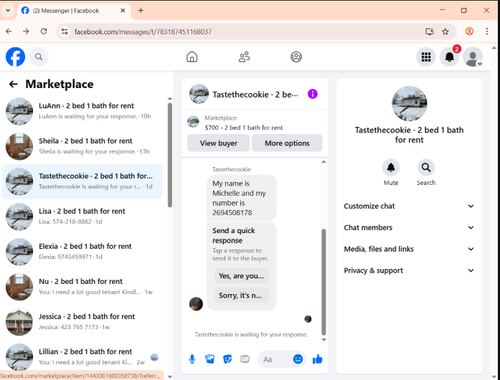Choose a sticker from the sticker icon
Screen dimensions: 500x380
227,359
